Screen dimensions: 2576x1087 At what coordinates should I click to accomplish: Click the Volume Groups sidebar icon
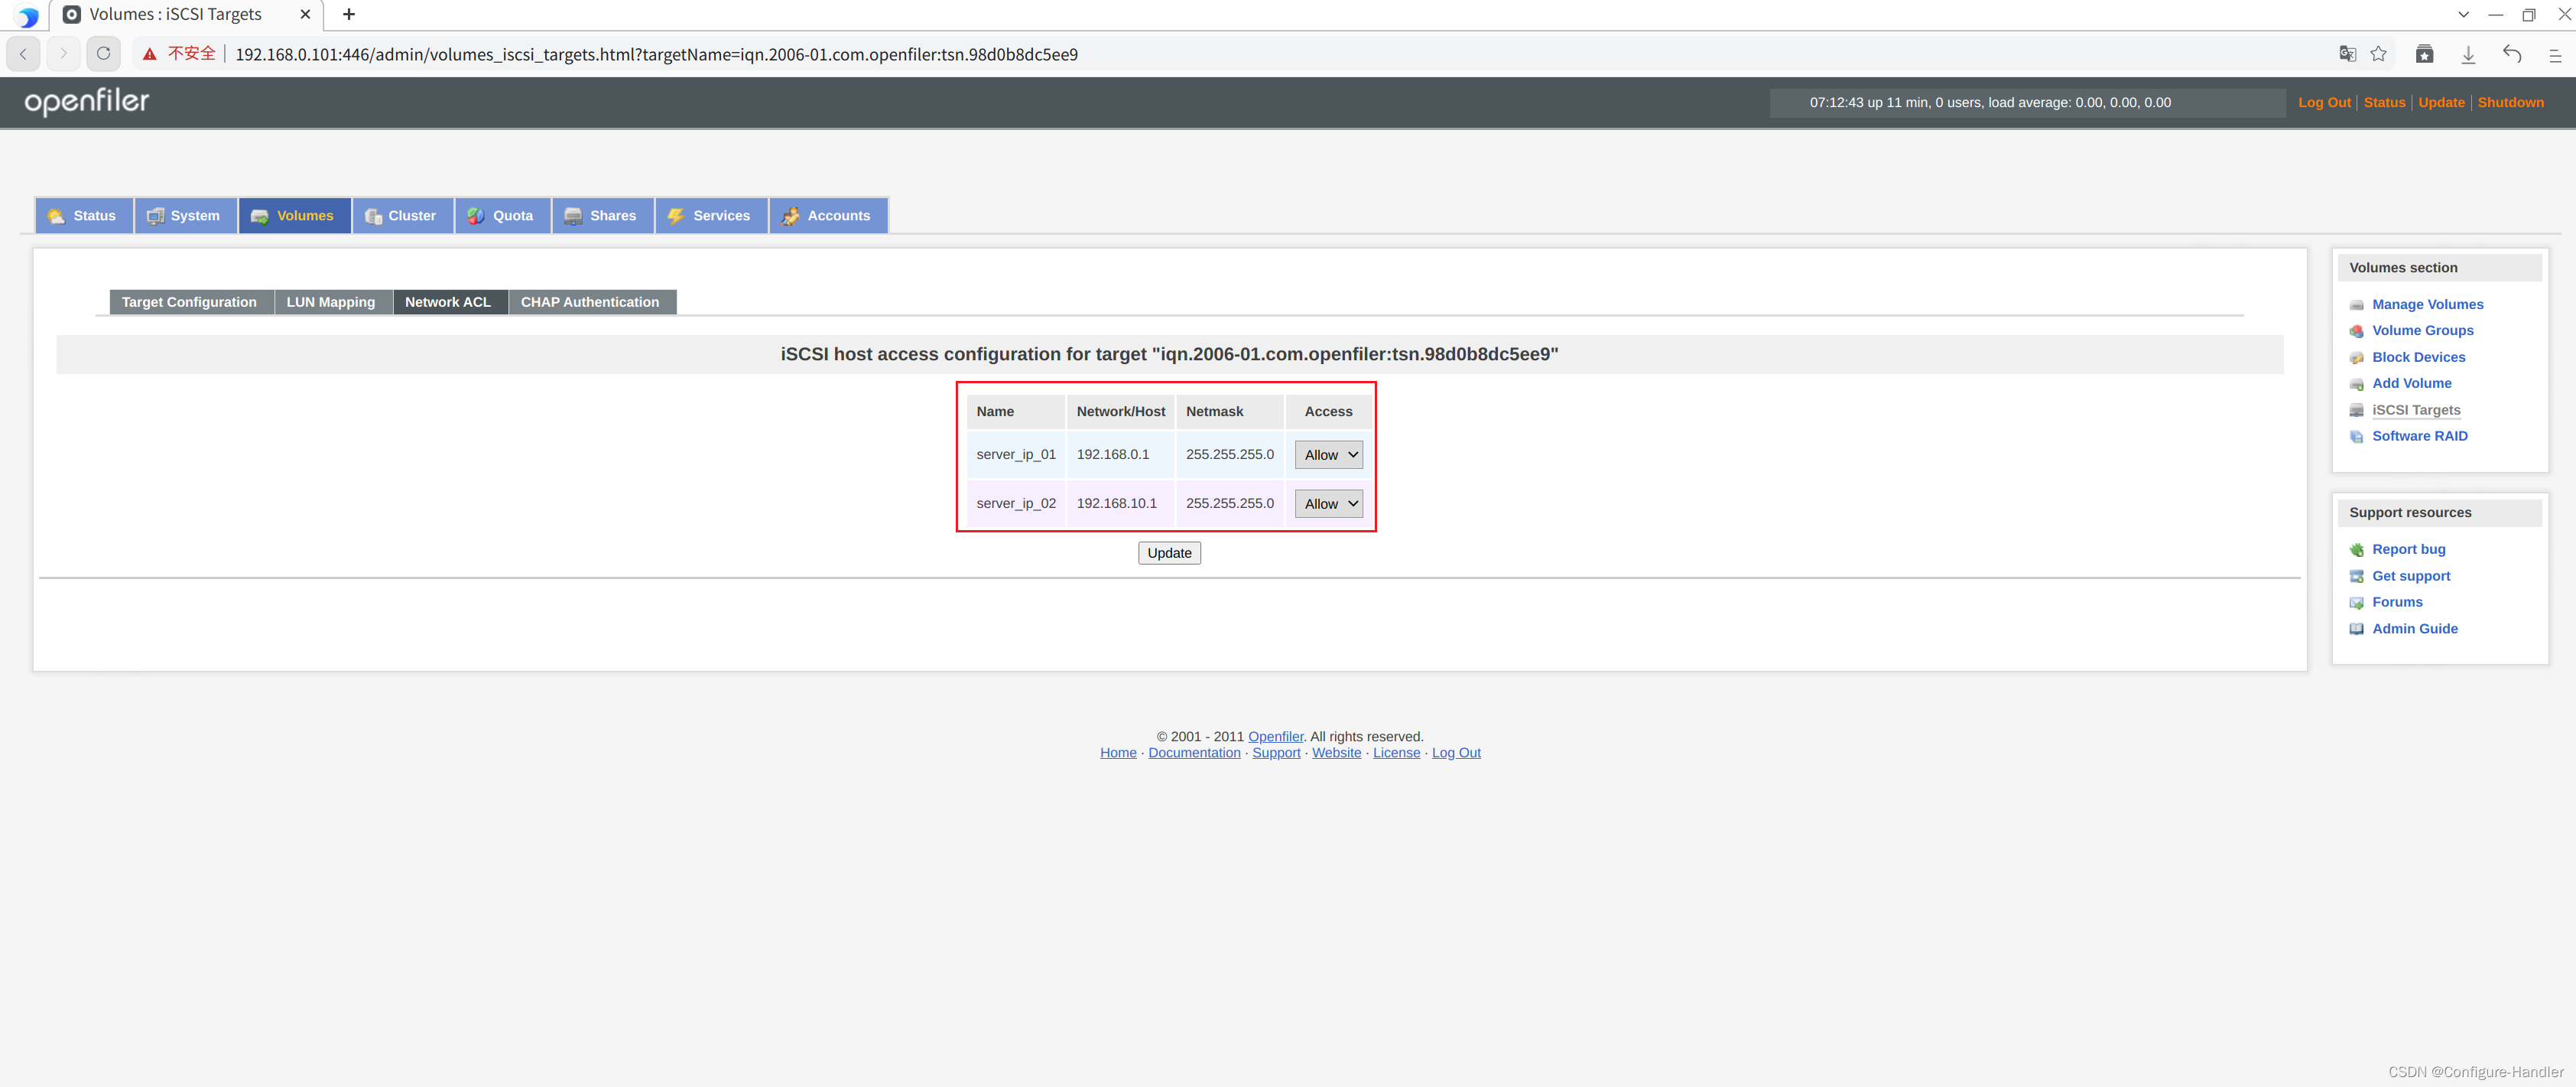point(2356,331)
